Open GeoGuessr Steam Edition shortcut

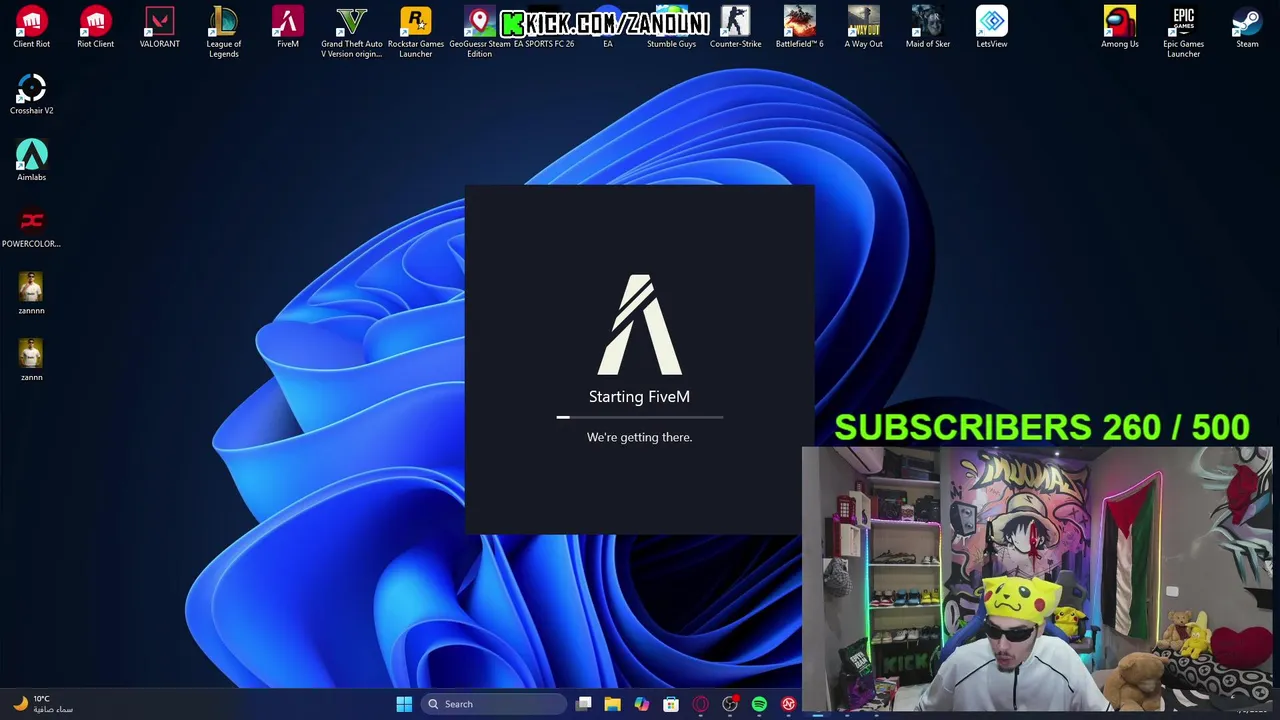pyautogui.click(x=479, y=32)
